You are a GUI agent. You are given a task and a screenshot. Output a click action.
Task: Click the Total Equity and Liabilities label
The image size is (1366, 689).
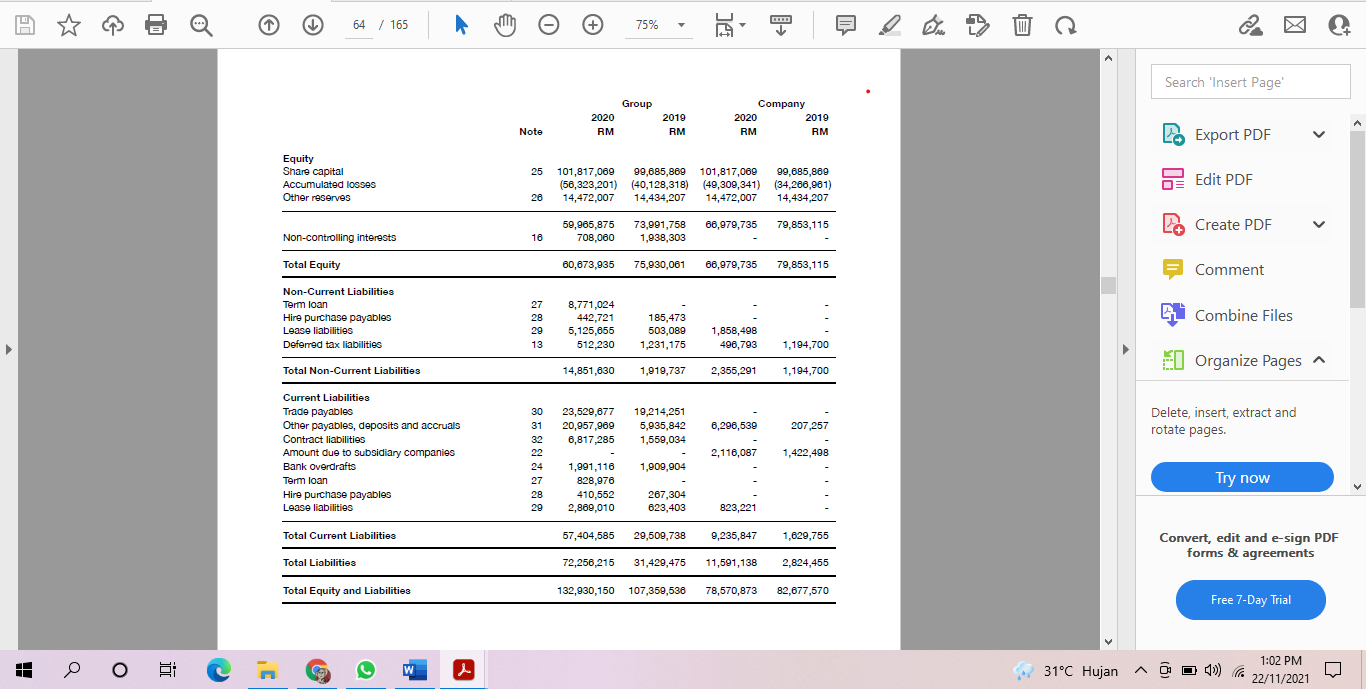(x=346, y=591)
